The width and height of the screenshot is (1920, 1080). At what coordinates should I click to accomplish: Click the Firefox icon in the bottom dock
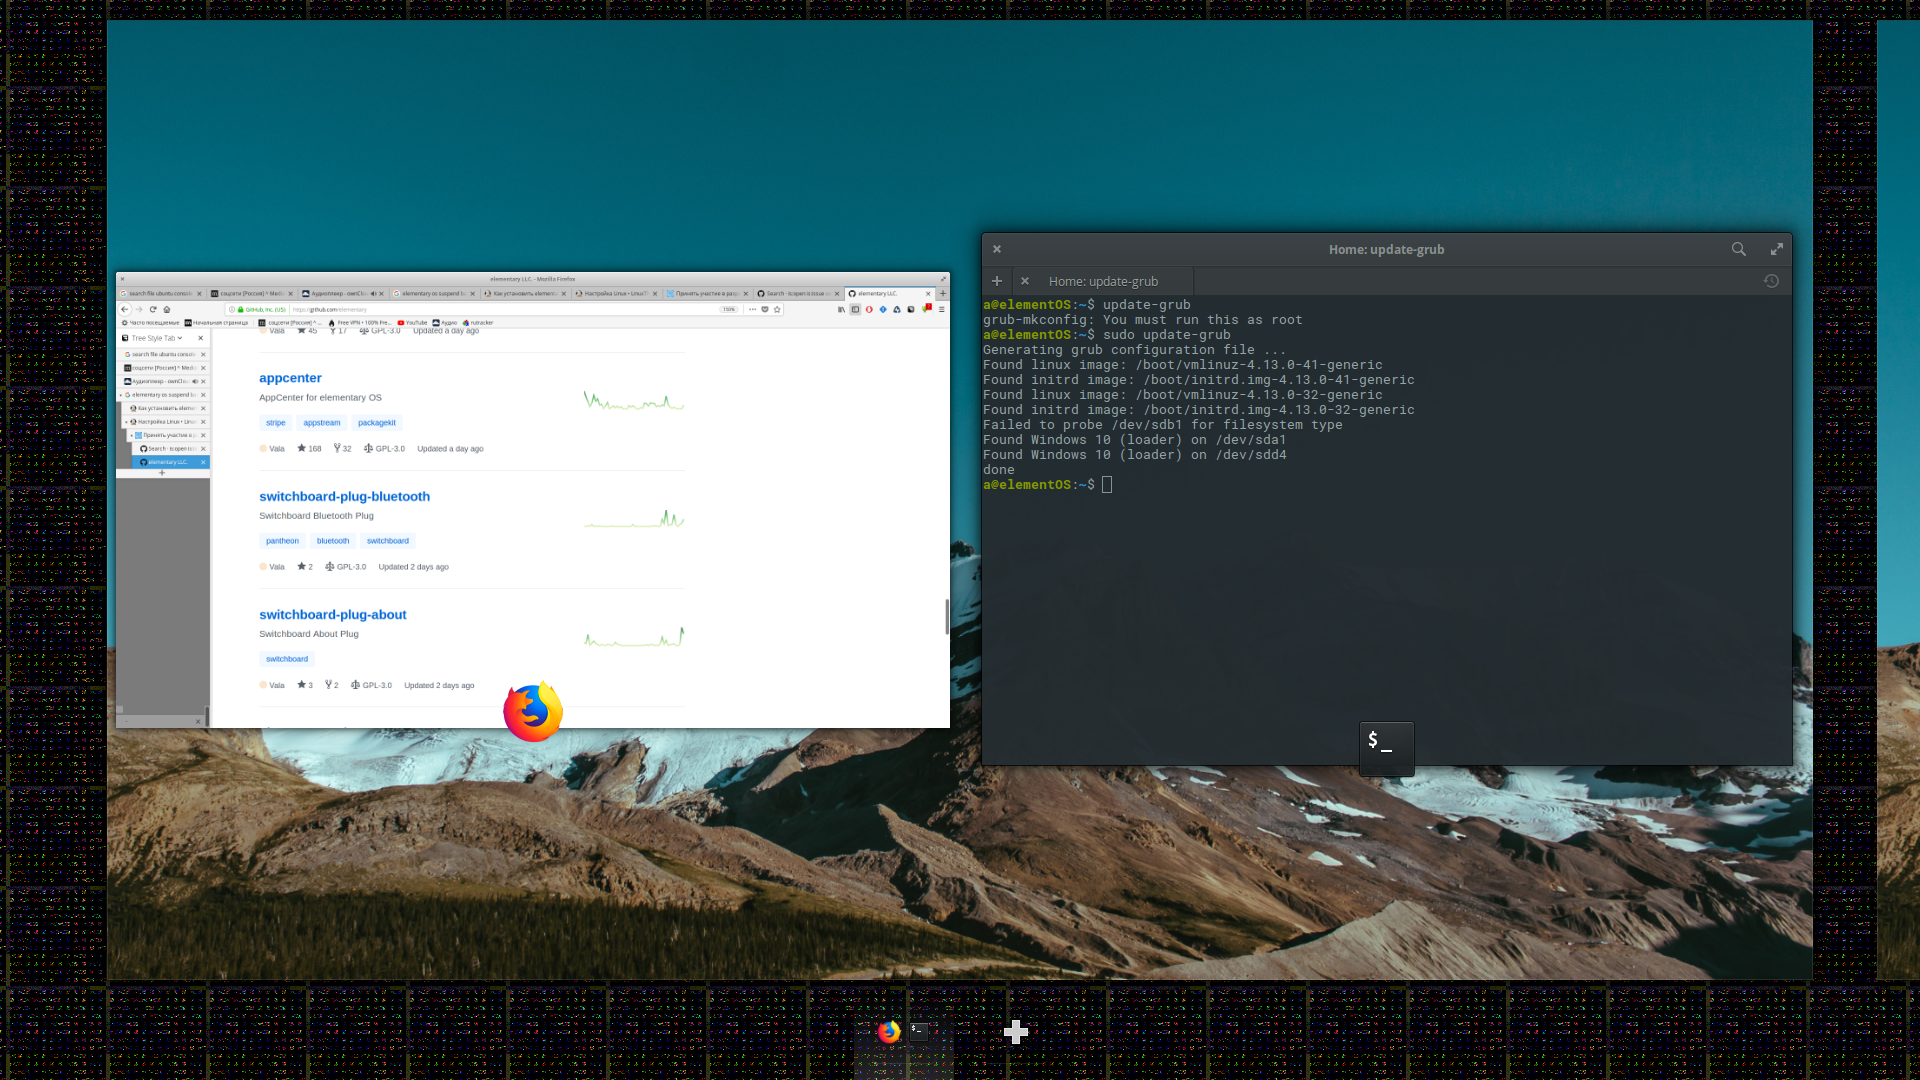click(889, 1031)
